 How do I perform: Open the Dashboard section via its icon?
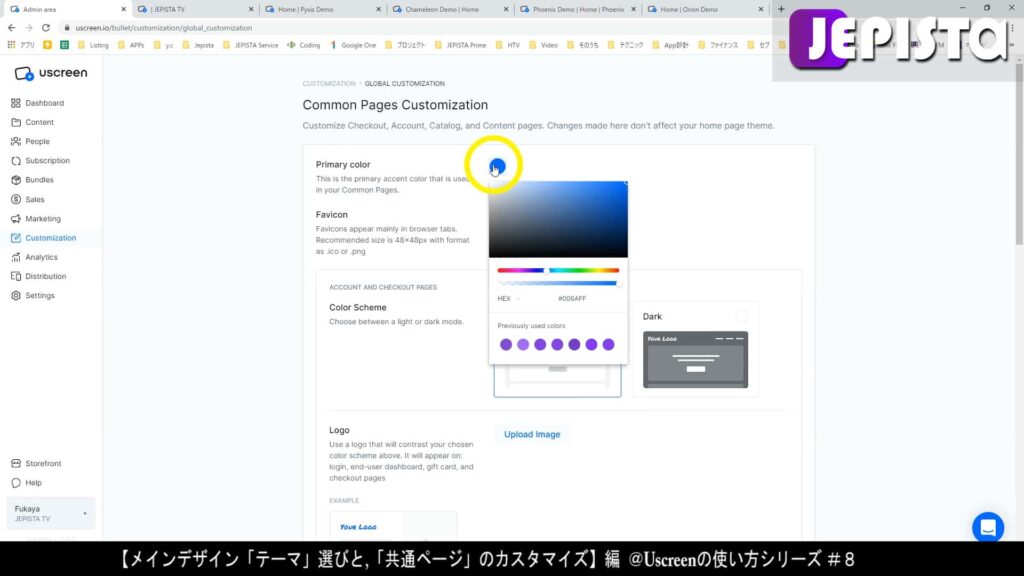(x=16, y=103)
